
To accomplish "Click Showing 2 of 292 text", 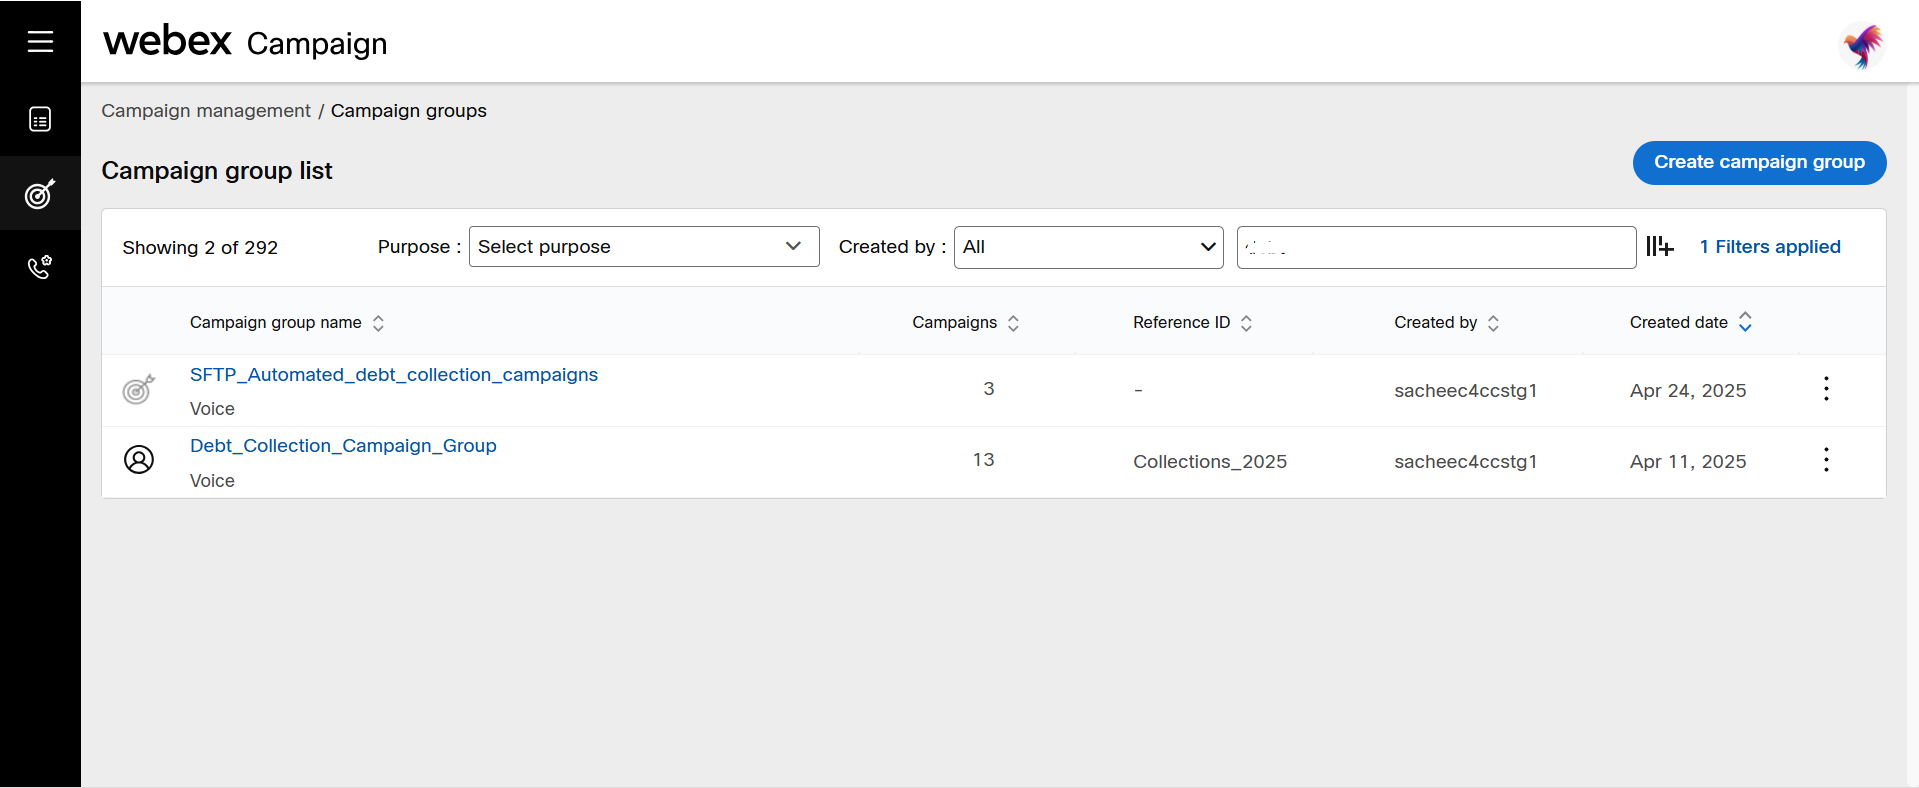I will click(200, 248).
